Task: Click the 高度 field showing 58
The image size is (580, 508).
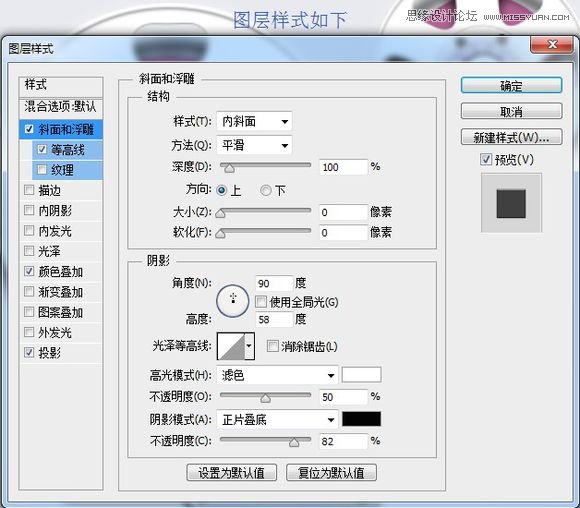Action: coord(274,319)
